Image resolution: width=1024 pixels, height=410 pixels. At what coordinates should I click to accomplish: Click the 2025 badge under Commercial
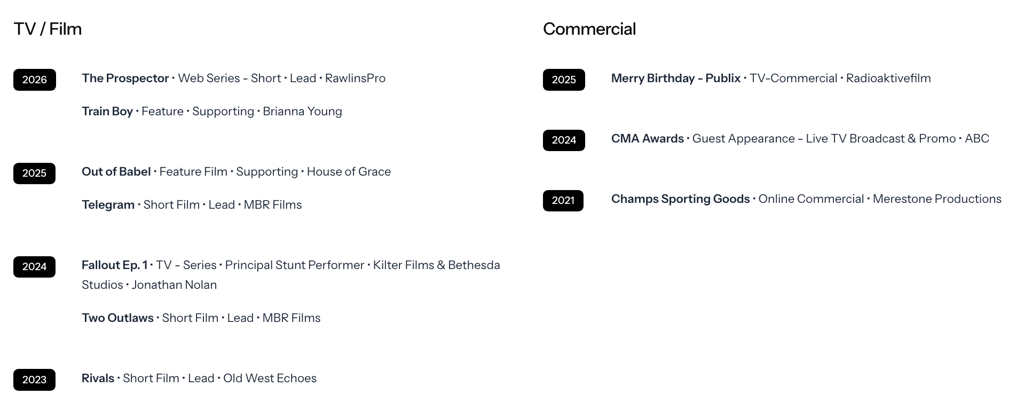(563, 79)
